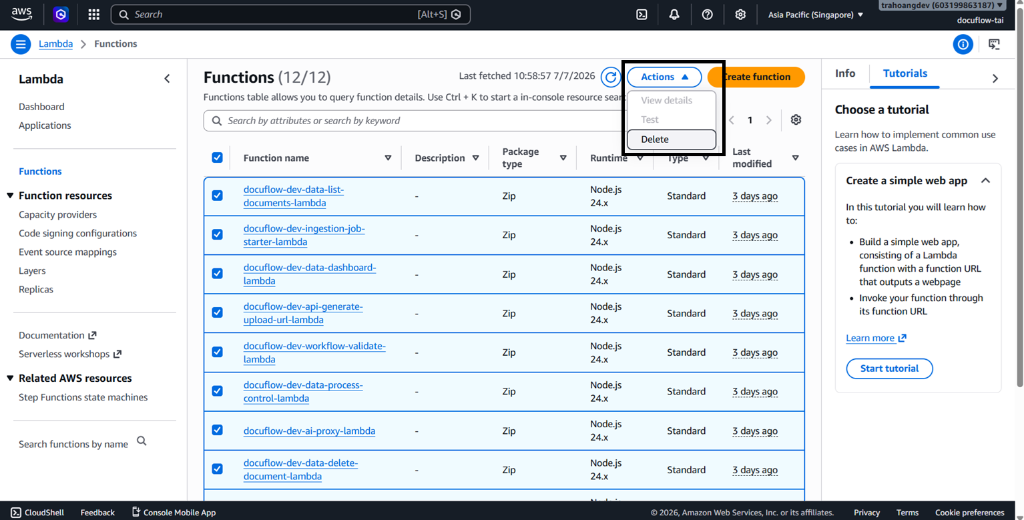Refresh the functions list
The image size is (1024, 520).
(x=611, y=77)
